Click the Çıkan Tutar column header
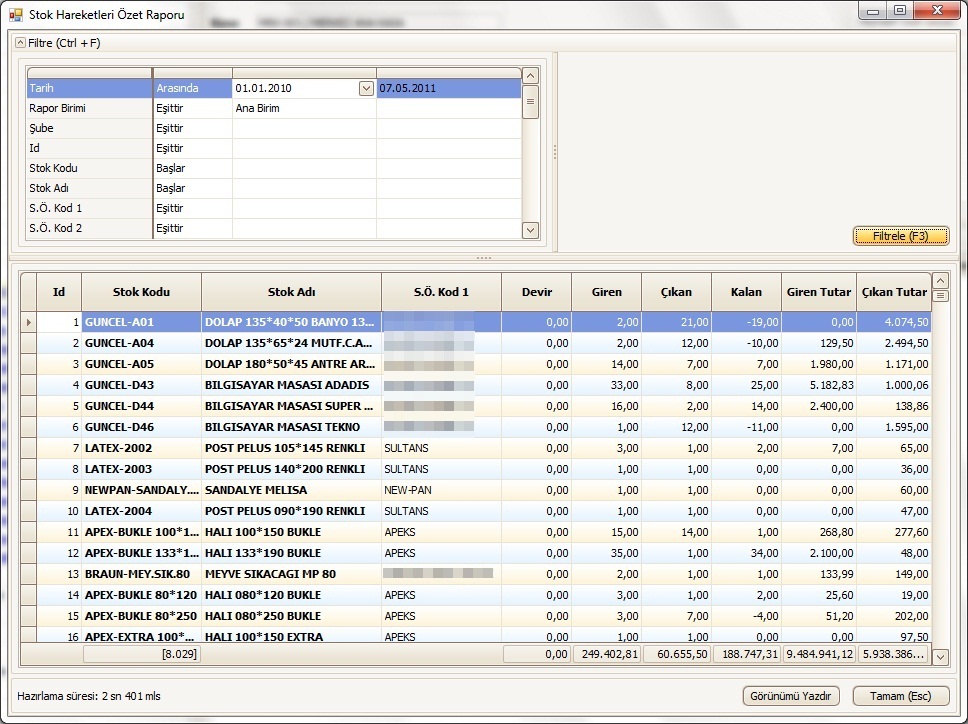The height and width of the screenshot is (724, 968). (894, 292)
